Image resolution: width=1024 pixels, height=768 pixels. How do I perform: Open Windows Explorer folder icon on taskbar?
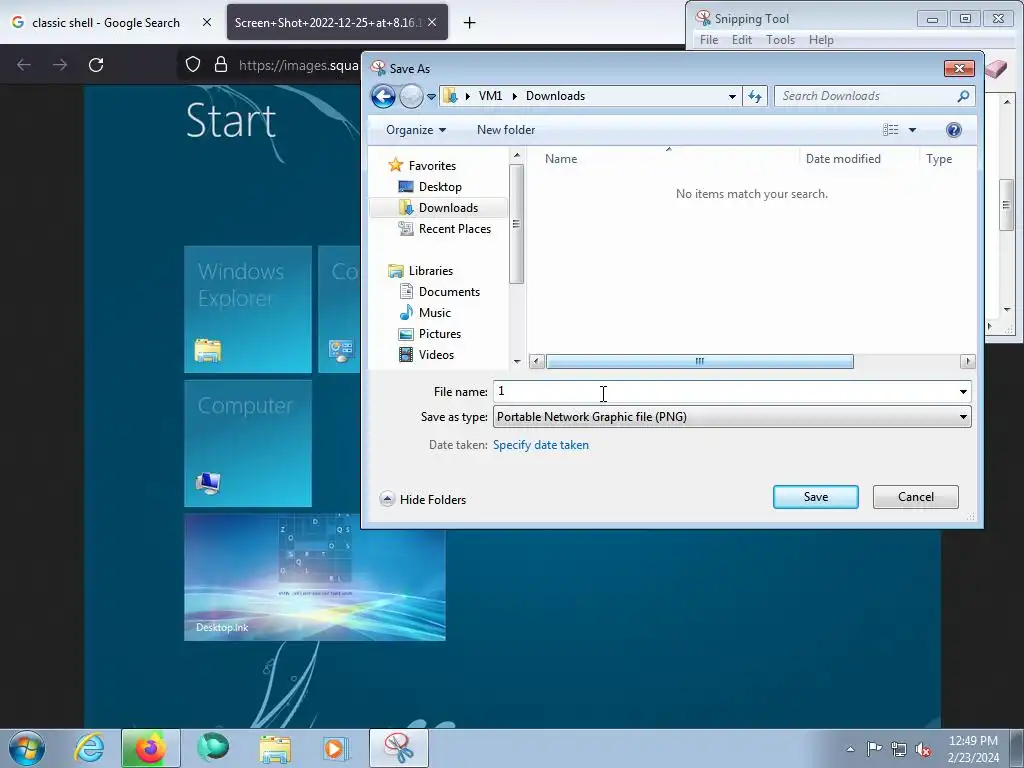coord(275,748)
